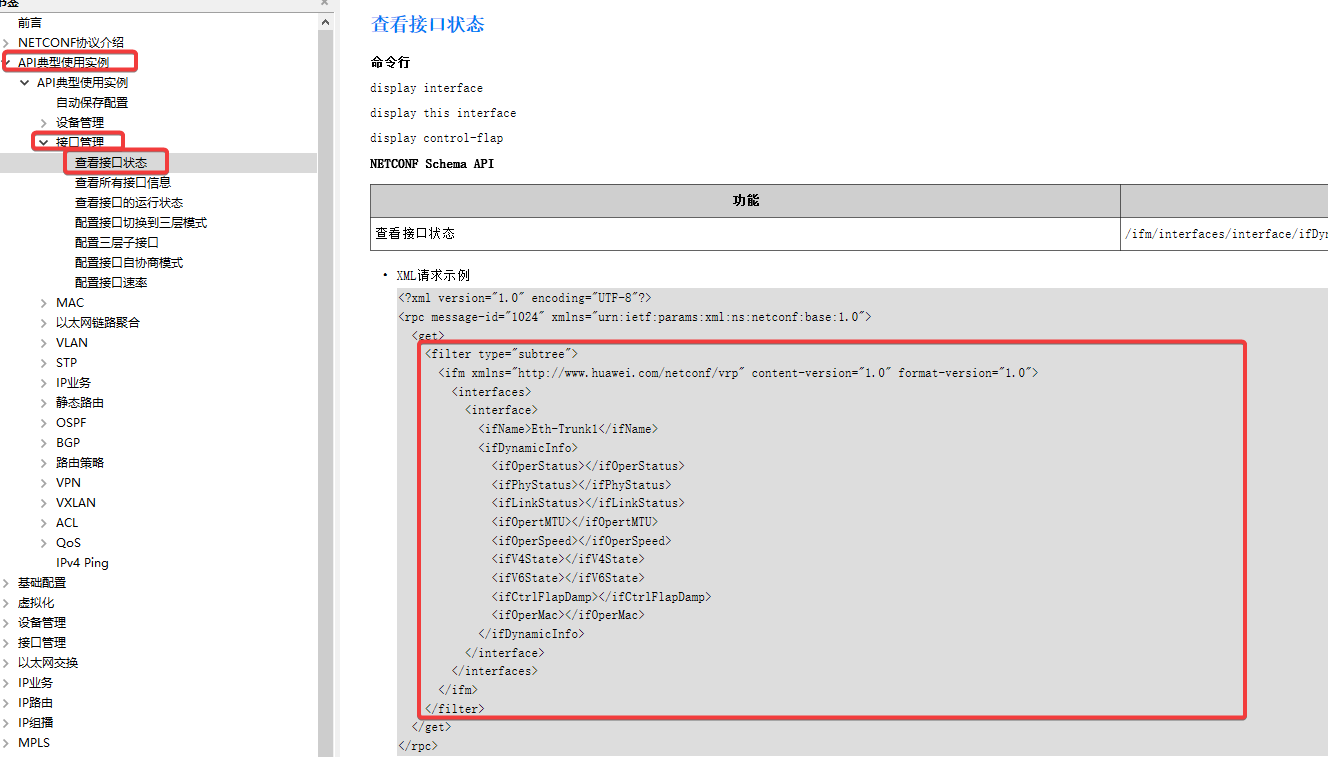
Task: Expand 设备管理 chapter below 虚拟化
Action: [6, 623]
